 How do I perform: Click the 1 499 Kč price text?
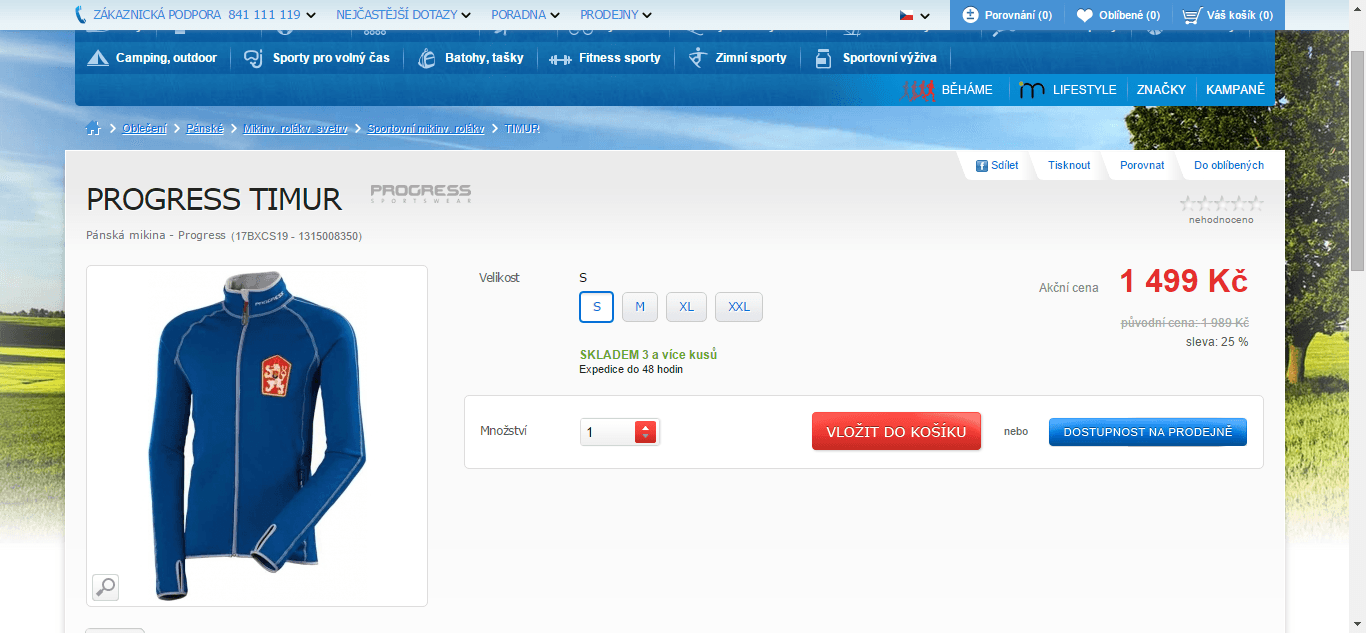(1184, 282)
